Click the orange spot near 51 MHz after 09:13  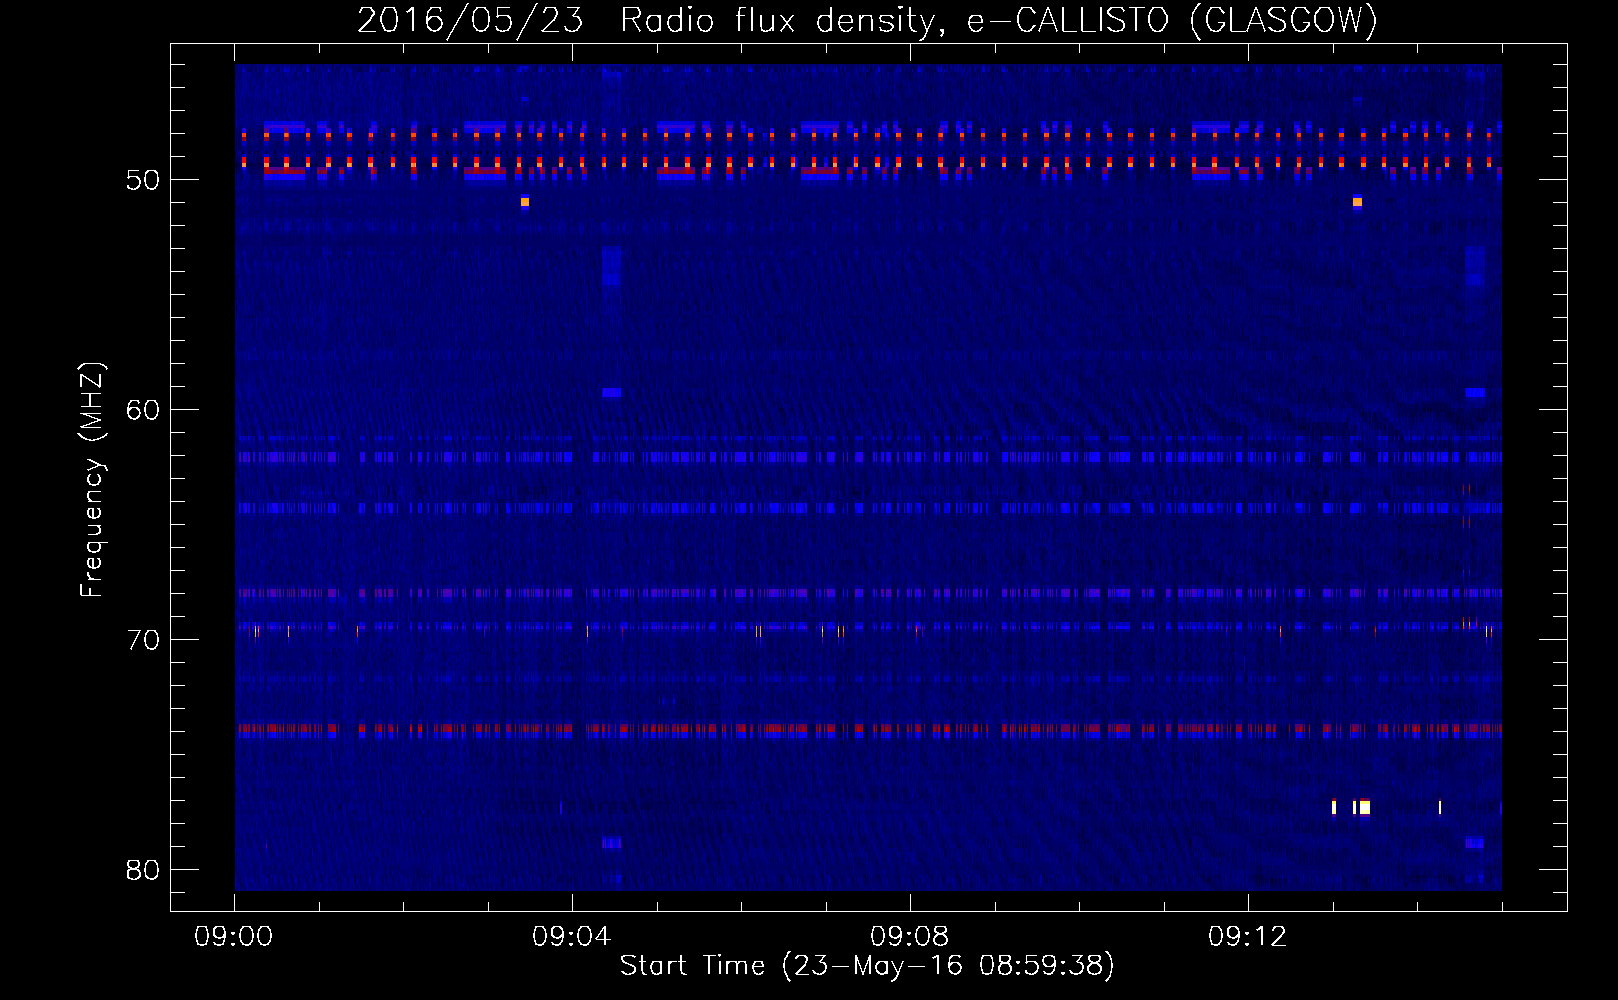tap(1357, 202)
